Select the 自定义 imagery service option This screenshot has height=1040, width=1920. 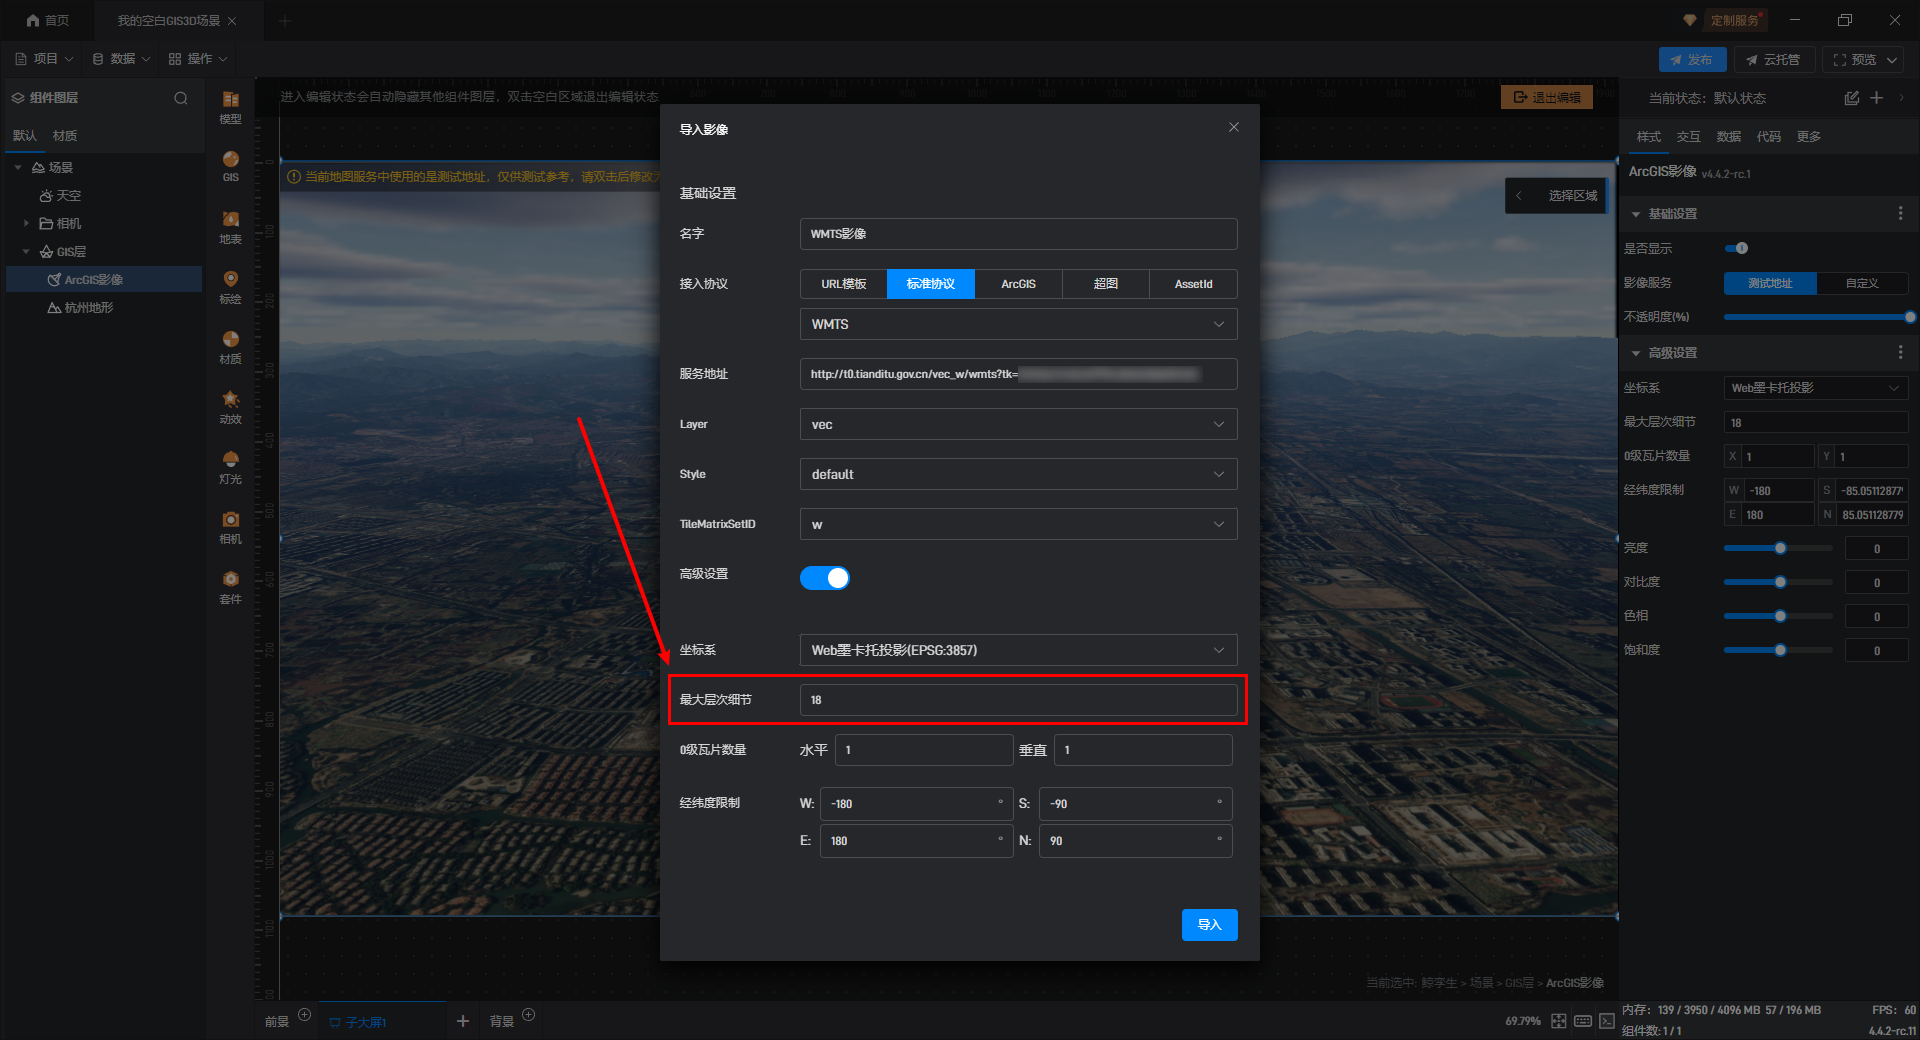coord(1861,283)
